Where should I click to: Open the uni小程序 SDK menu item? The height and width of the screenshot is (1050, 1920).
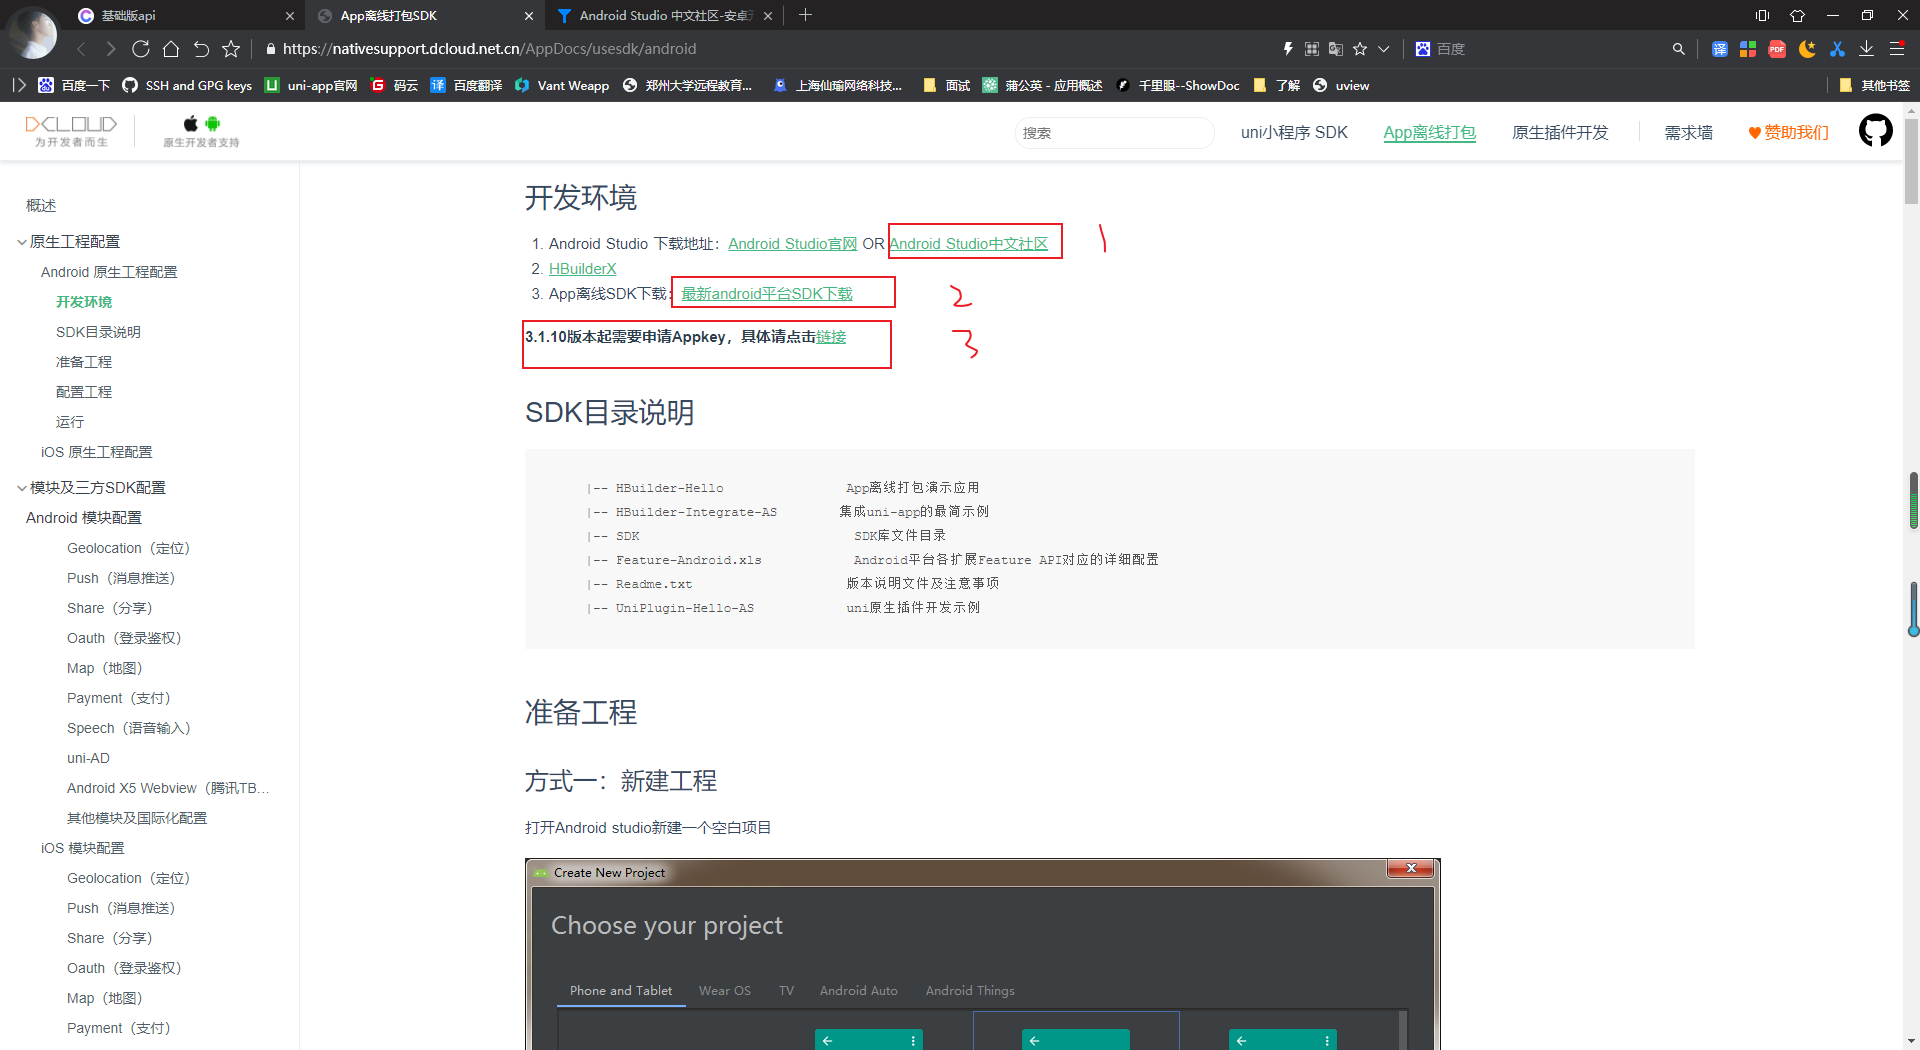(1294, 132)
